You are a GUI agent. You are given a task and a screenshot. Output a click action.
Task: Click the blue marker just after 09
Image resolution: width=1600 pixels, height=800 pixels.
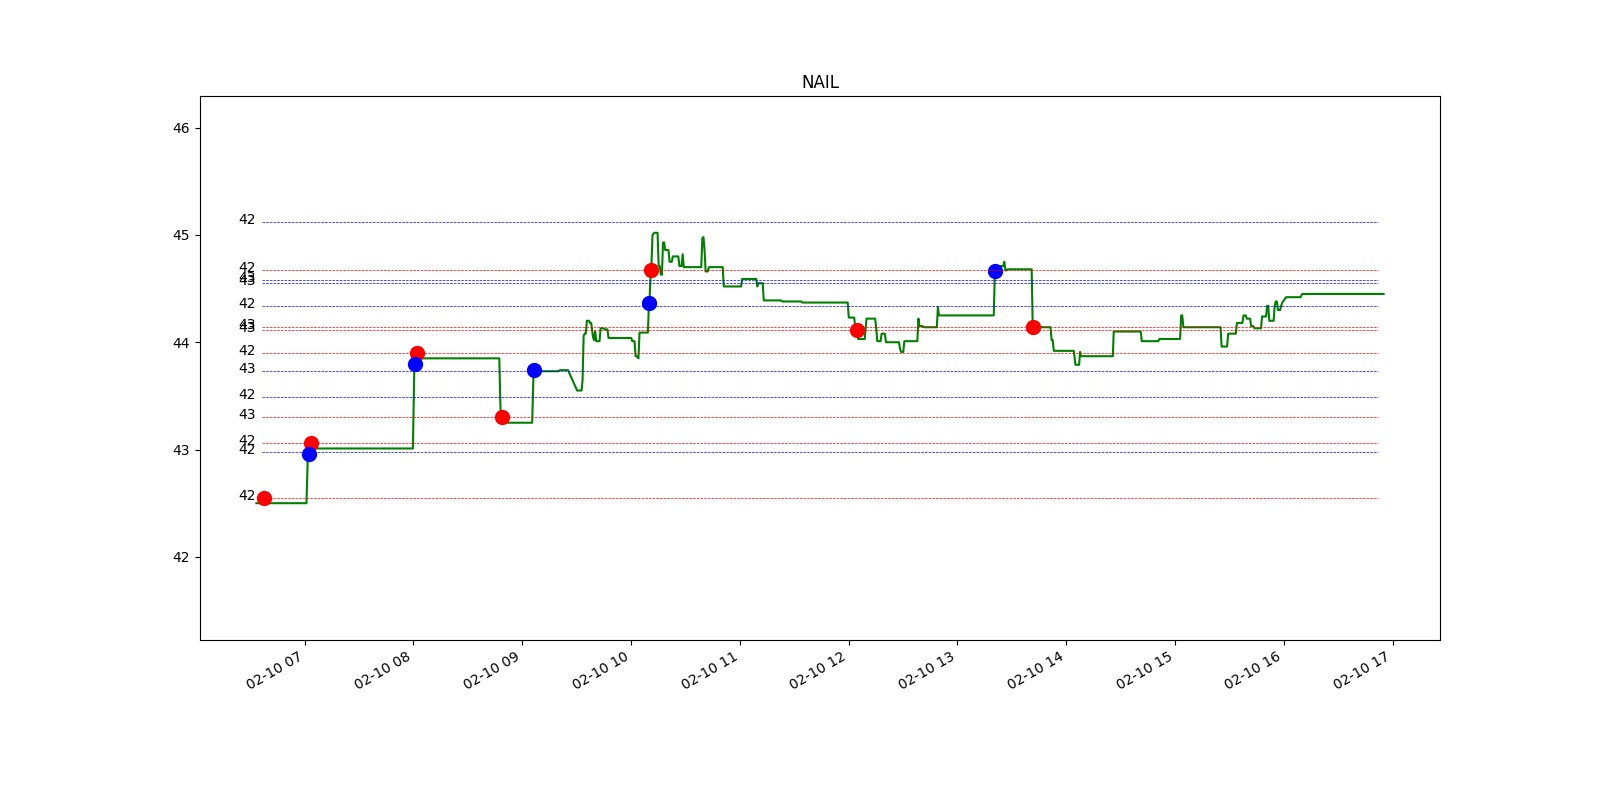(x=534, y=370)
